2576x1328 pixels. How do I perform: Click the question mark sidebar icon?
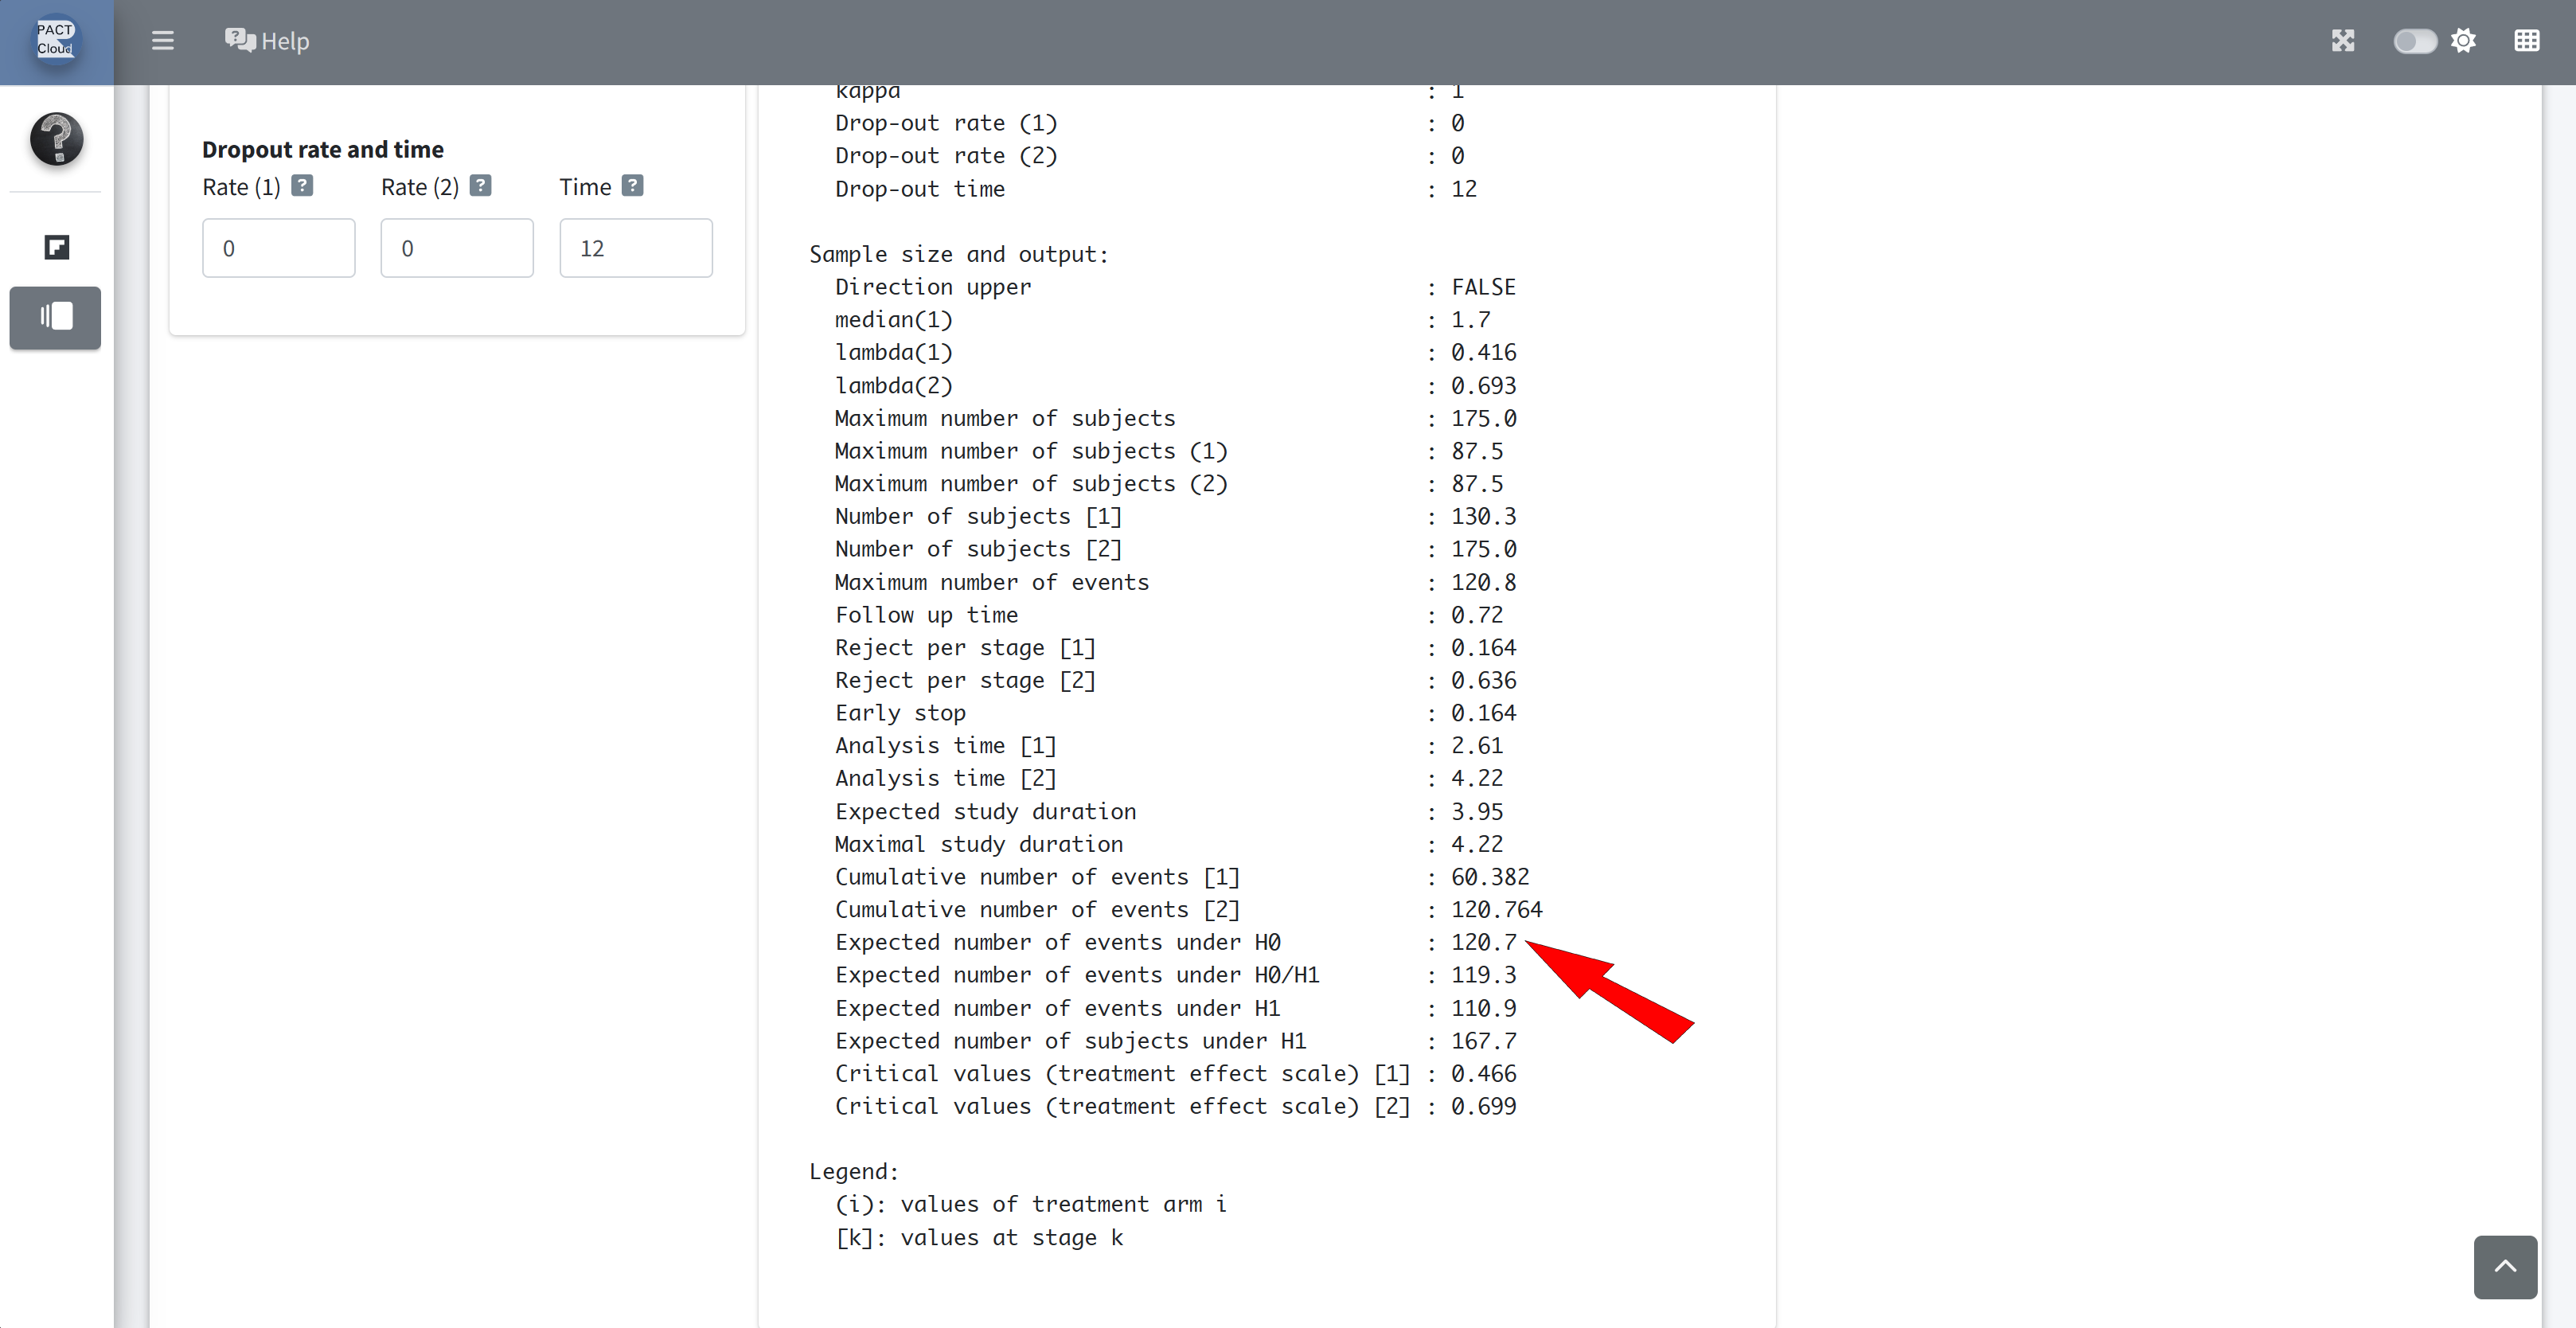coord(56,139)
